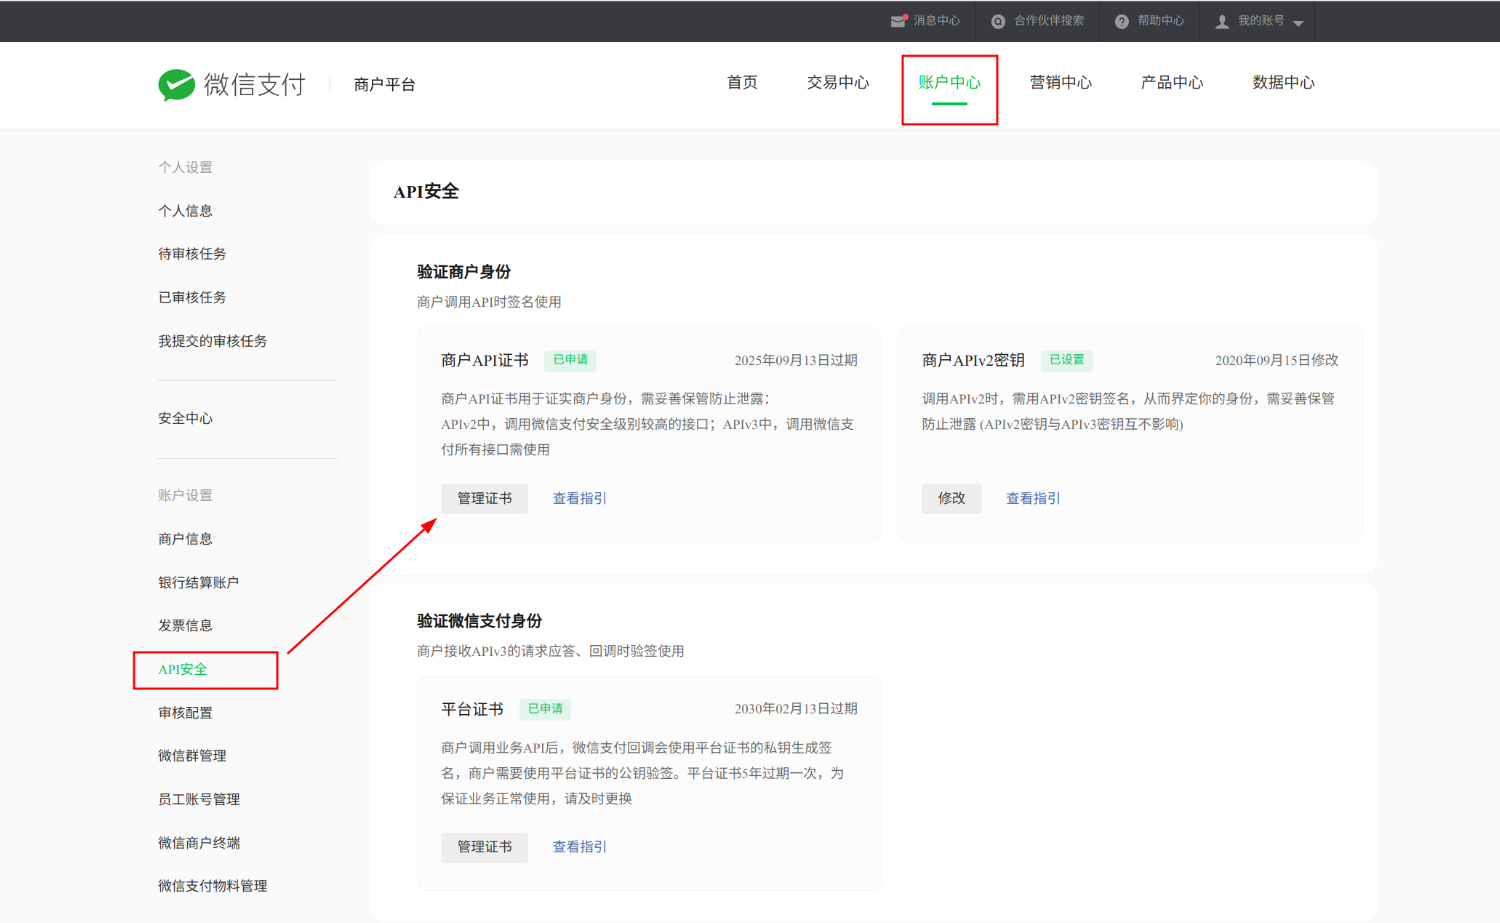Click the API安全 page heading
Viewport: 1500px width, 923px height.
coord(426,192)
